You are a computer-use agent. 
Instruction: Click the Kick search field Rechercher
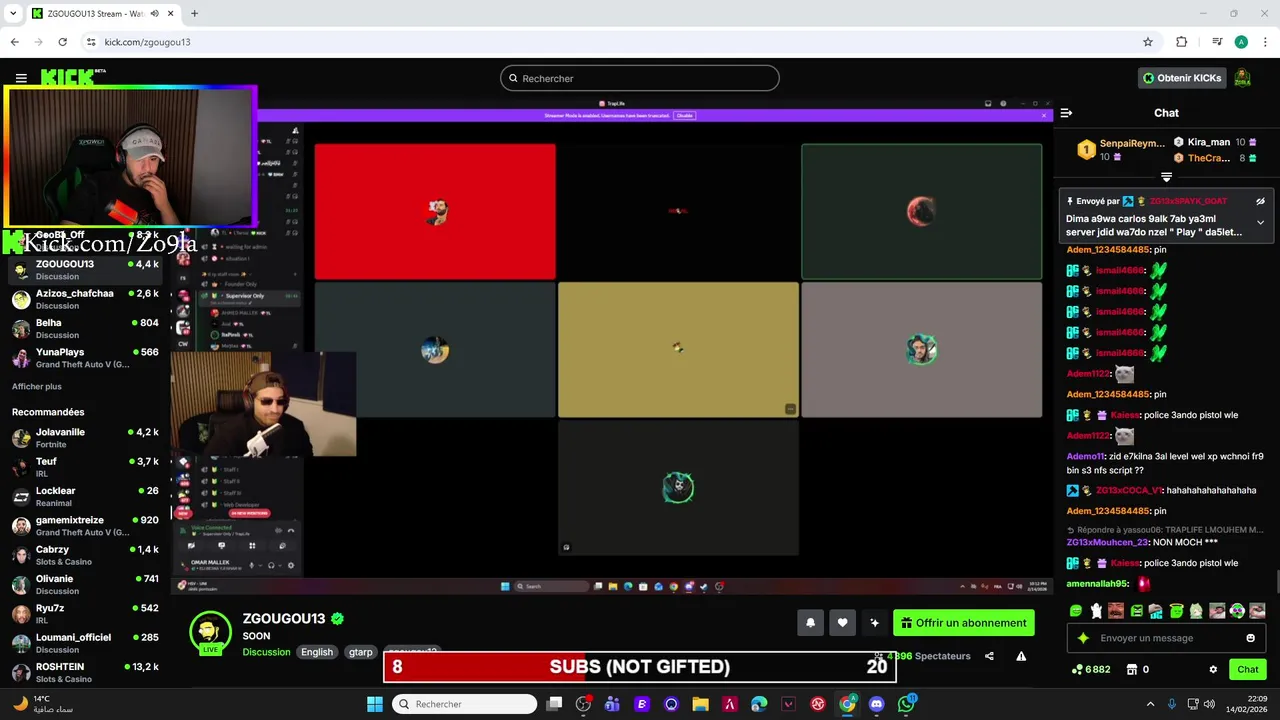click(640, 78)
